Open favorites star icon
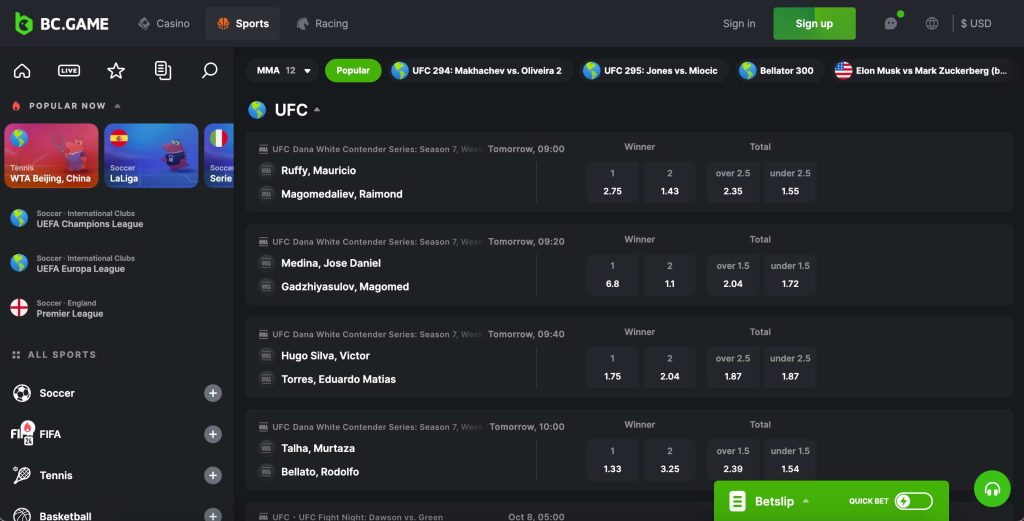1024x521 pixels. (116, 71)
